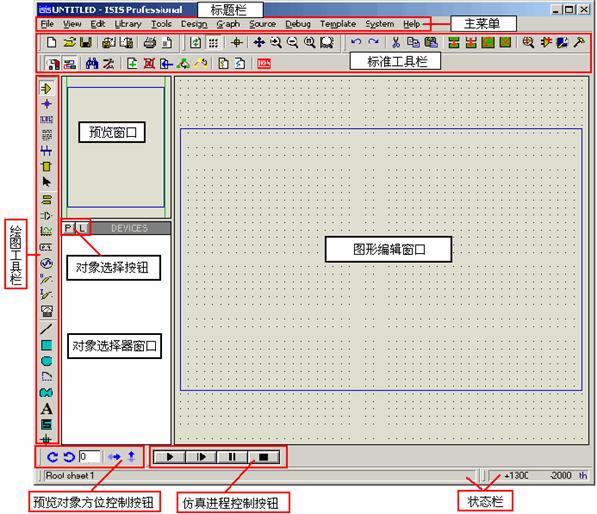Click the Cut scissors icon

396,42
